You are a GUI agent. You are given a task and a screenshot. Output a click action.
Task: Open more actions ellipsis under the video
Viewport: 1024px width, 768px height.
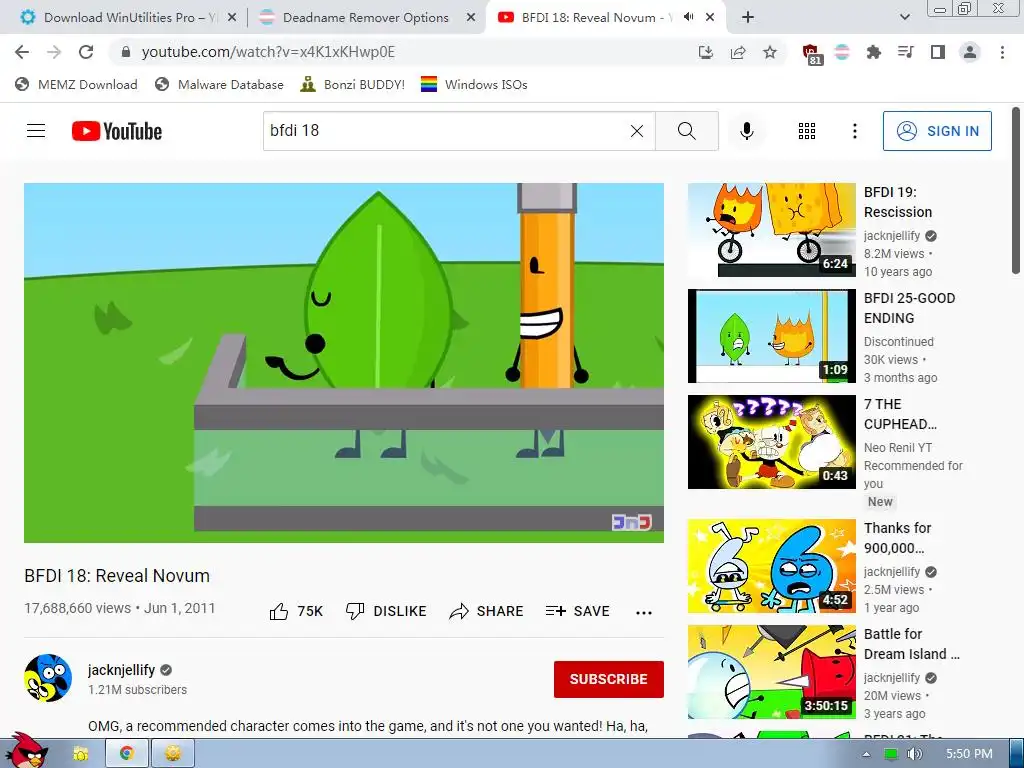[644, 613]
